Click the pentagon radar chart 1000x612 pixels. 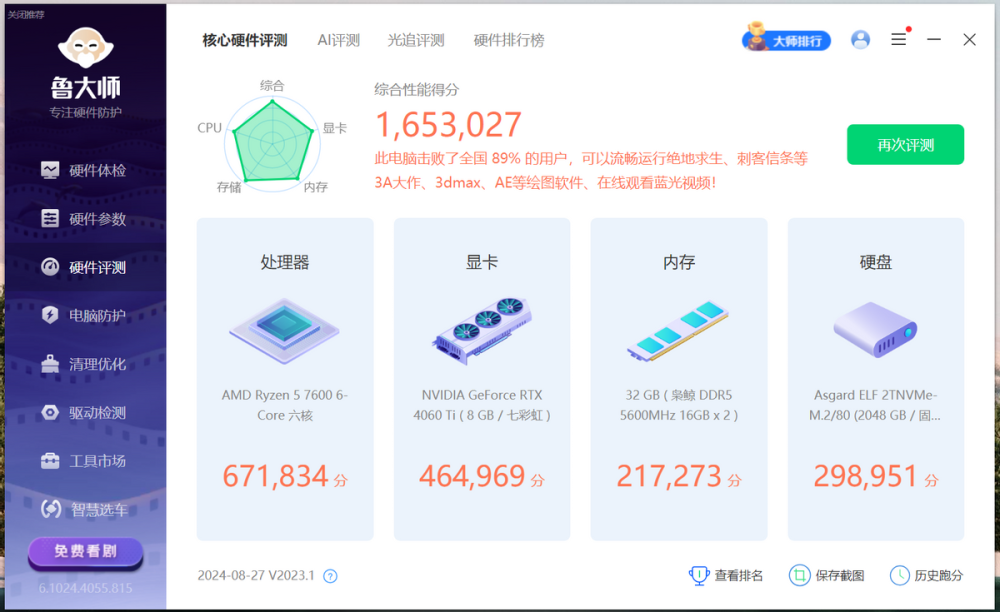tap(272, 142)
